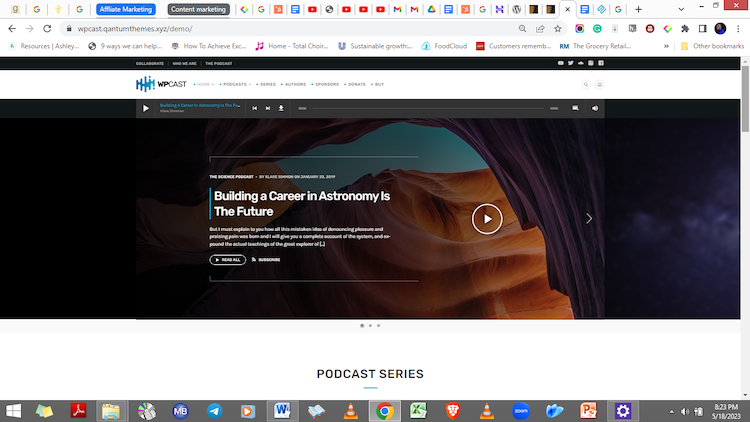This screenshot has height=422, width=750.
Task: Seek along the audio progress bar
Action: coord(428,109)
